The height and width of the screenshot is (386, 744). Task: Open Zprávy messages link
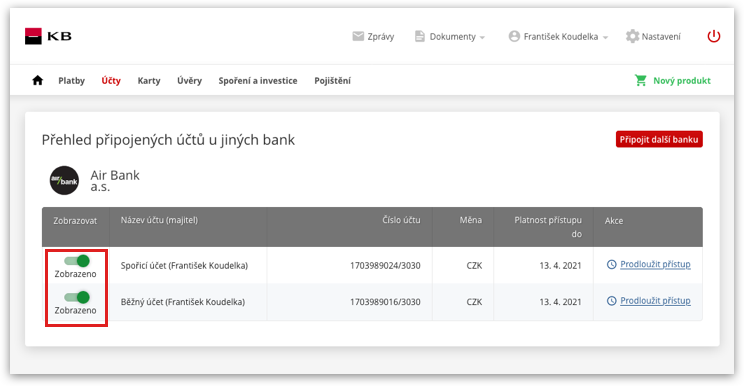pos(381,37)
